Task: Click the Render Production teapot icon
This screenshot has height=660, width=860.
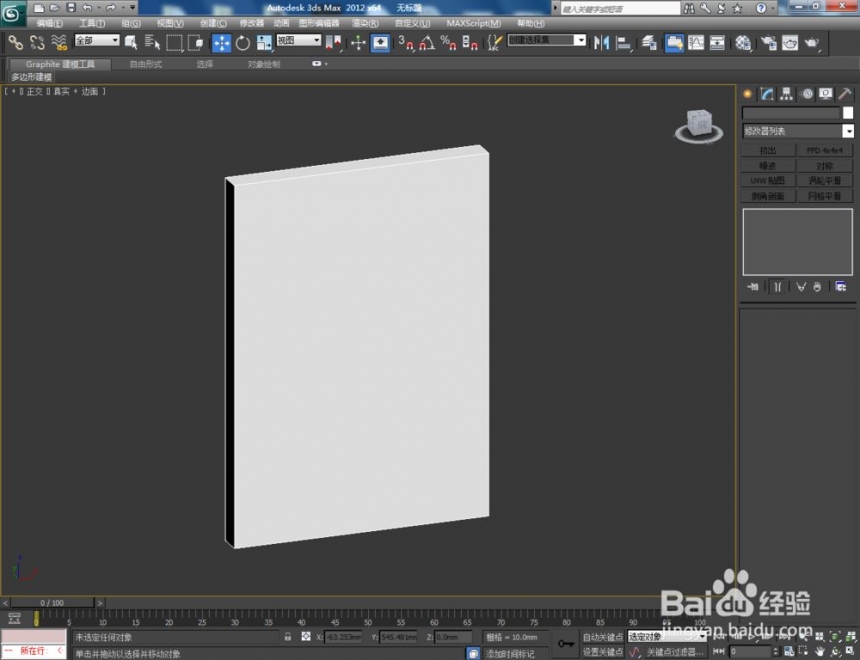Action: point(812,42)
